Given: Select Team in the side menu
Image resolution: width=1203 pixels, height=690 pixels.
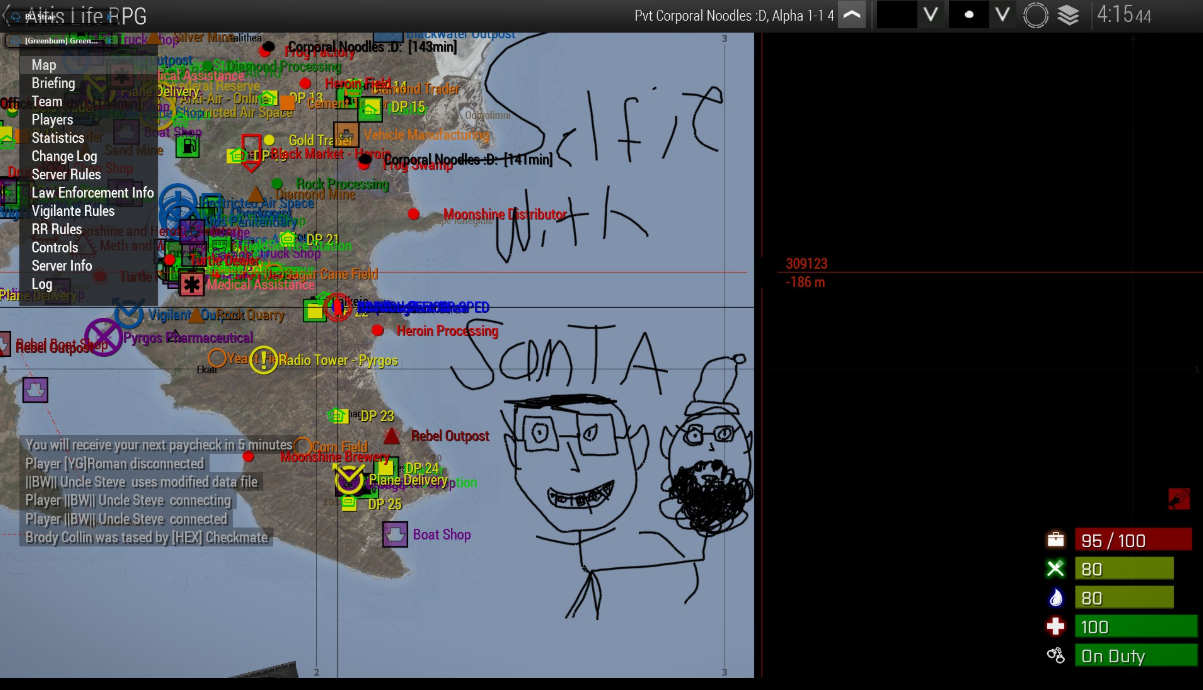Looking at the screenshot, I should 88,101.
